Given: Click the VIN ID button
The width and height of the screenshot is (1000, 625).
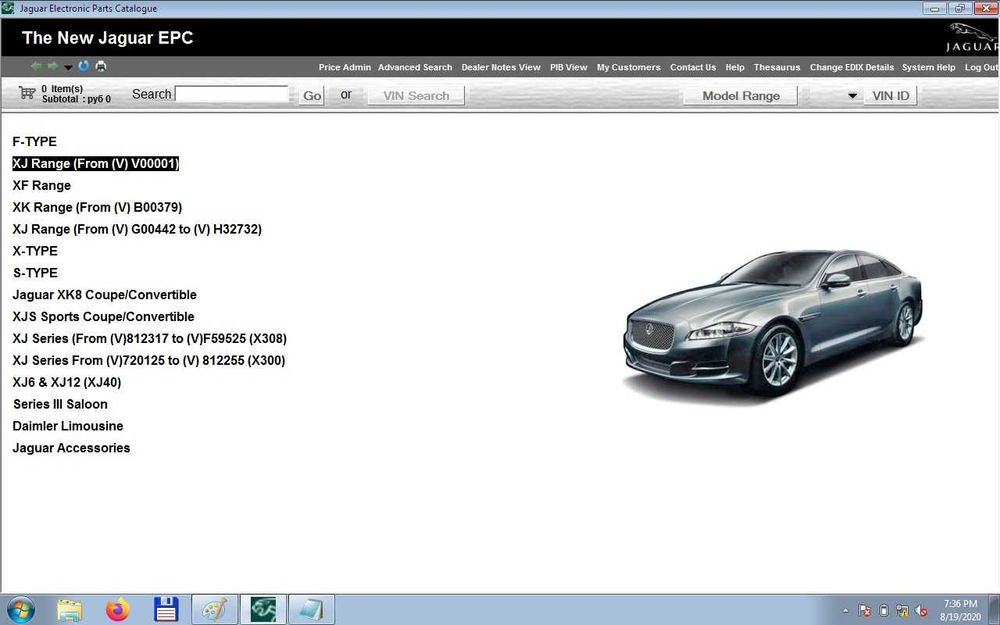Looking at the screenshot, I should tap(890, 96).
